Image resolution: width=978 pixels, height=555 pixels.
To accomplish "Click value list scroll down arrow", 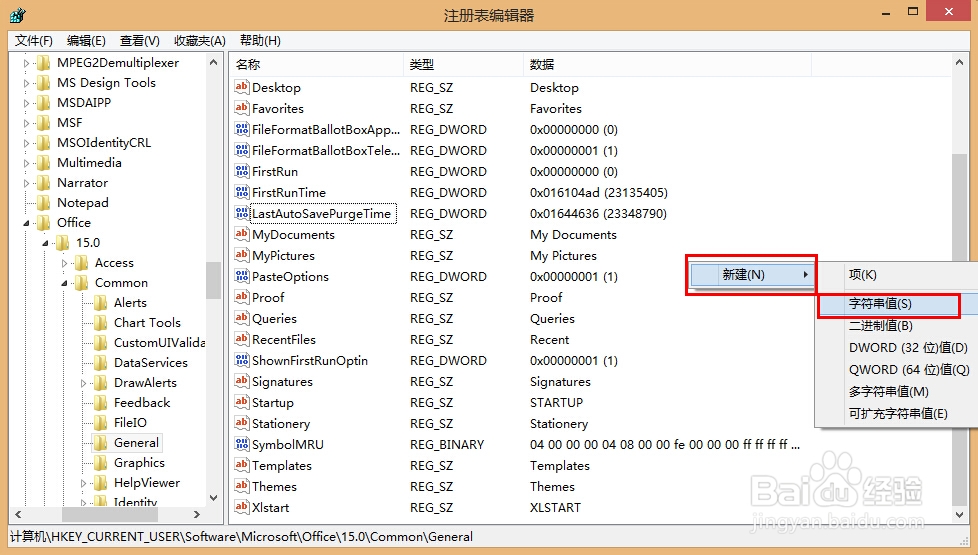I will [x=959, y=515].
